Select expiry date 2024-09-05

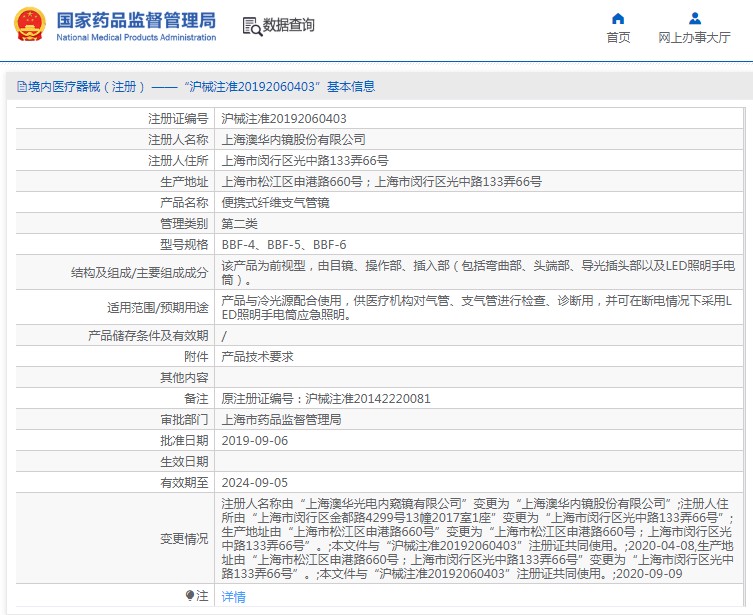tap(255, 483)
